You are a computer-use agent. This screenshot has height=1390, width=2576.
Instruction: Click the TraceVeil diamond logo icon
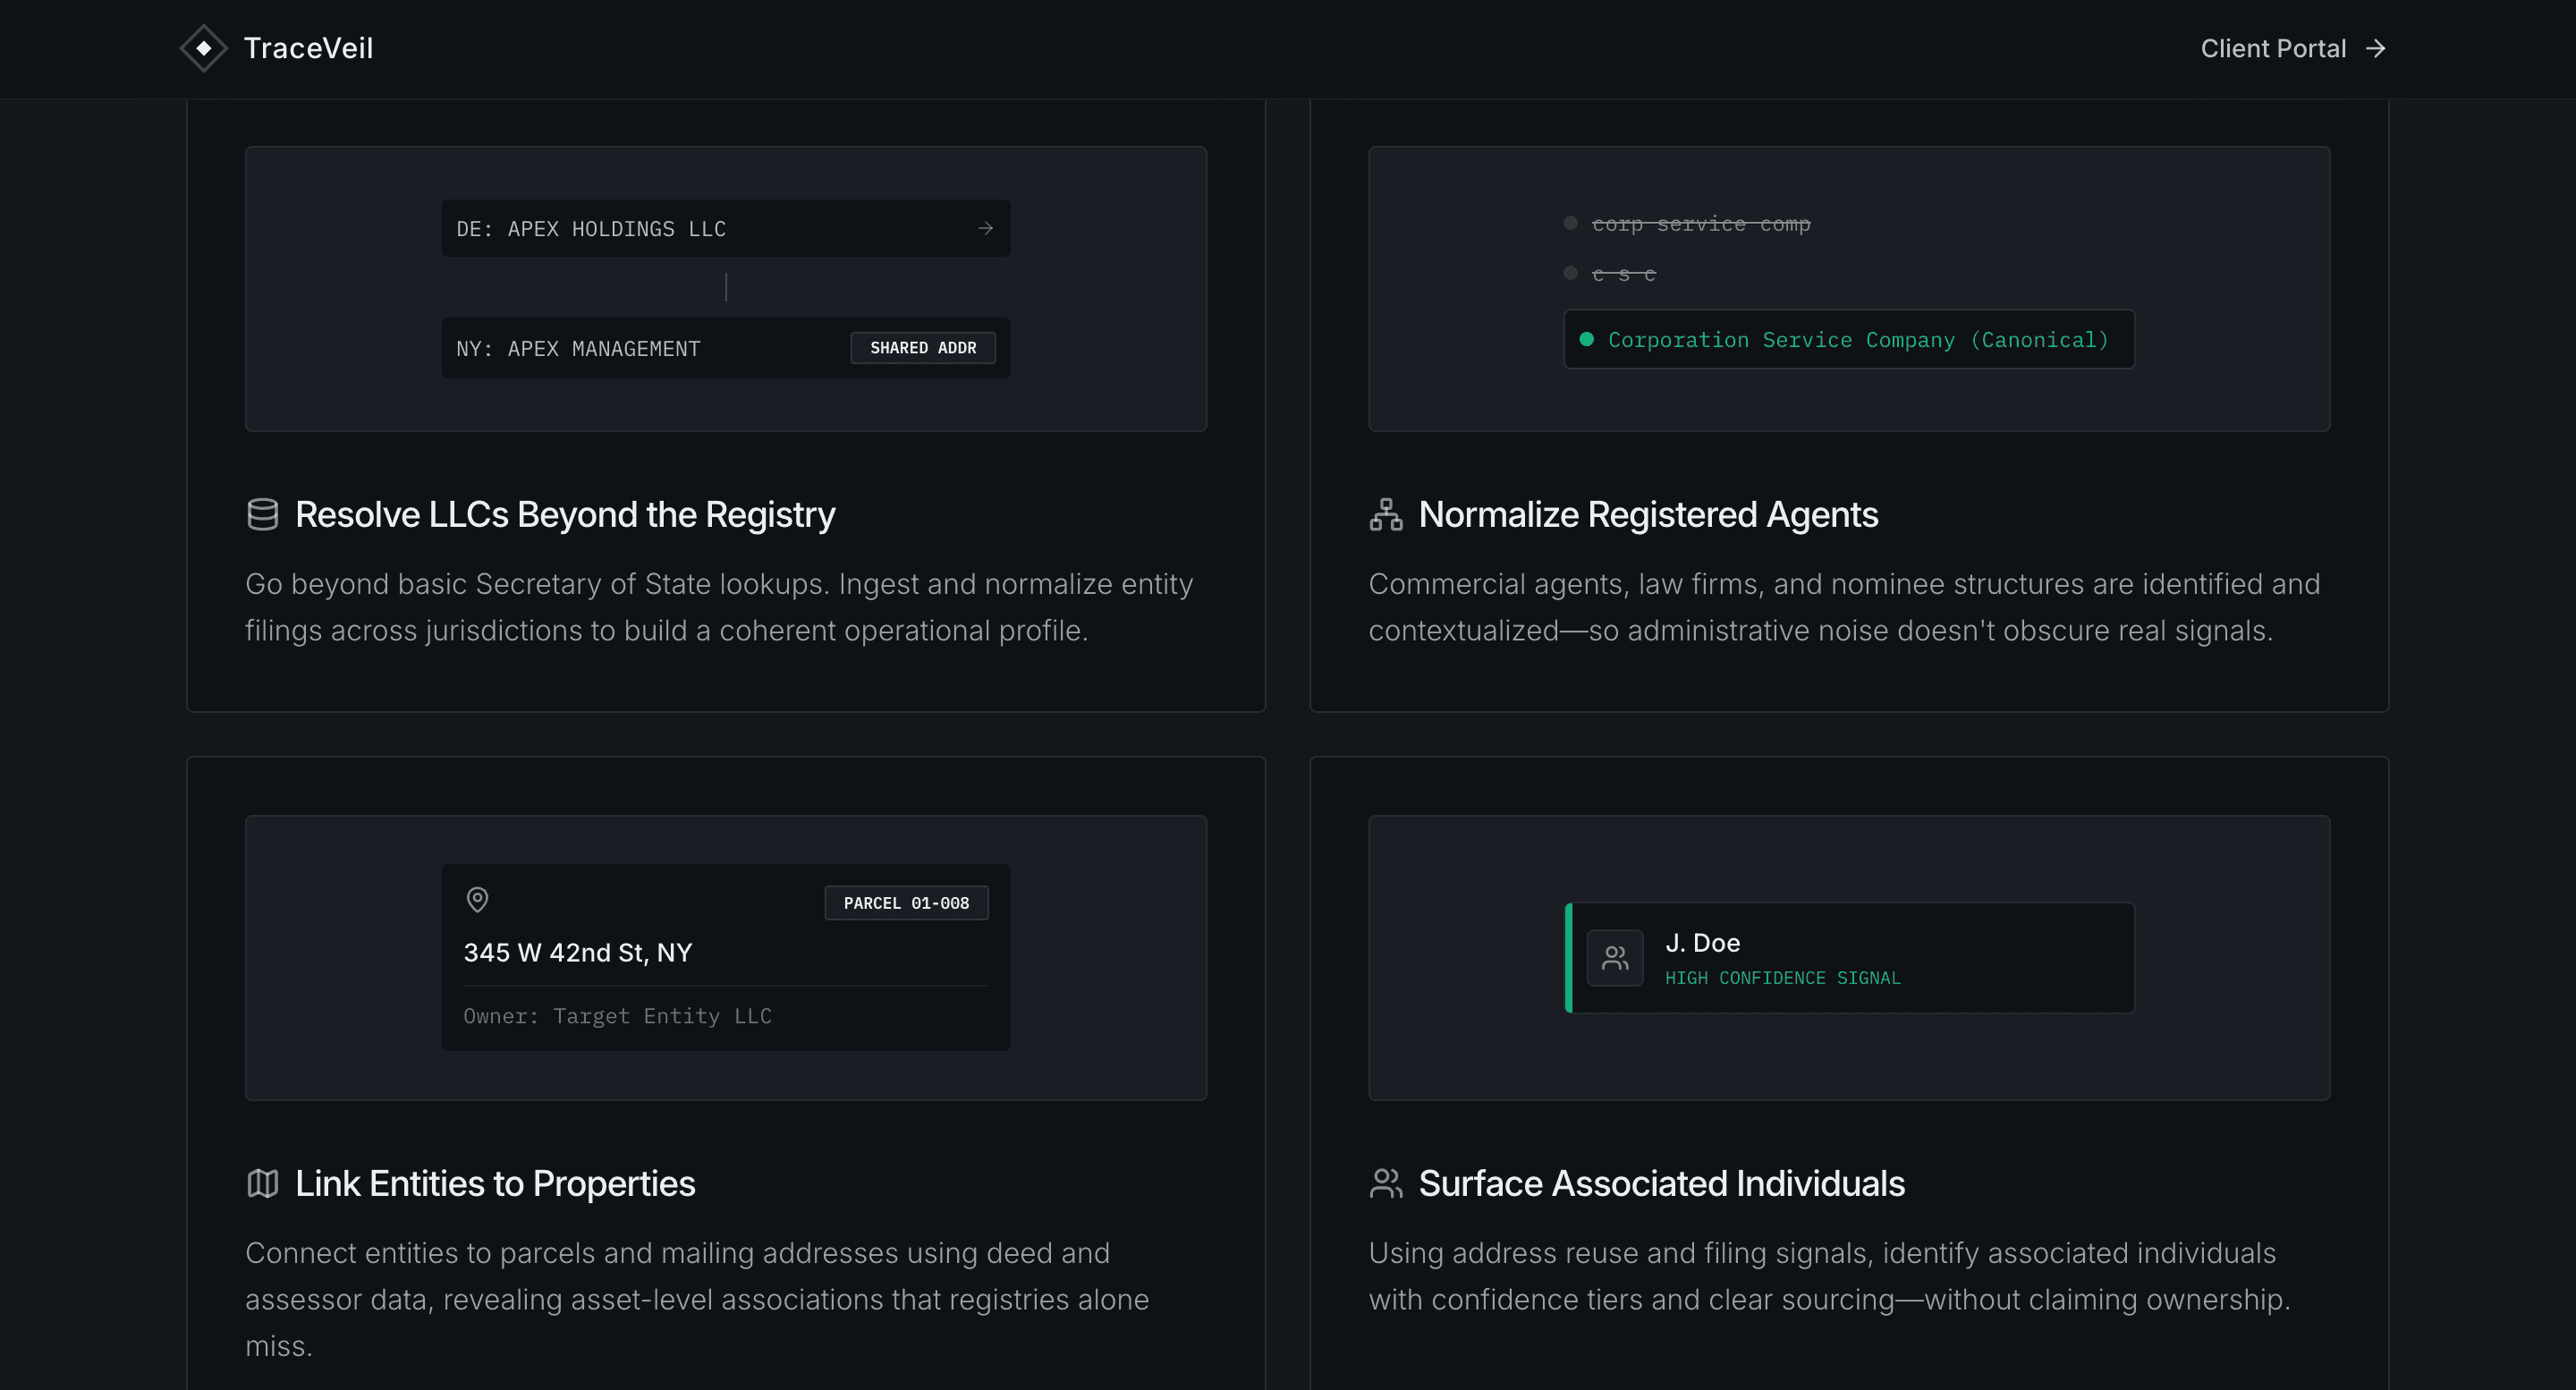(203, 48)
